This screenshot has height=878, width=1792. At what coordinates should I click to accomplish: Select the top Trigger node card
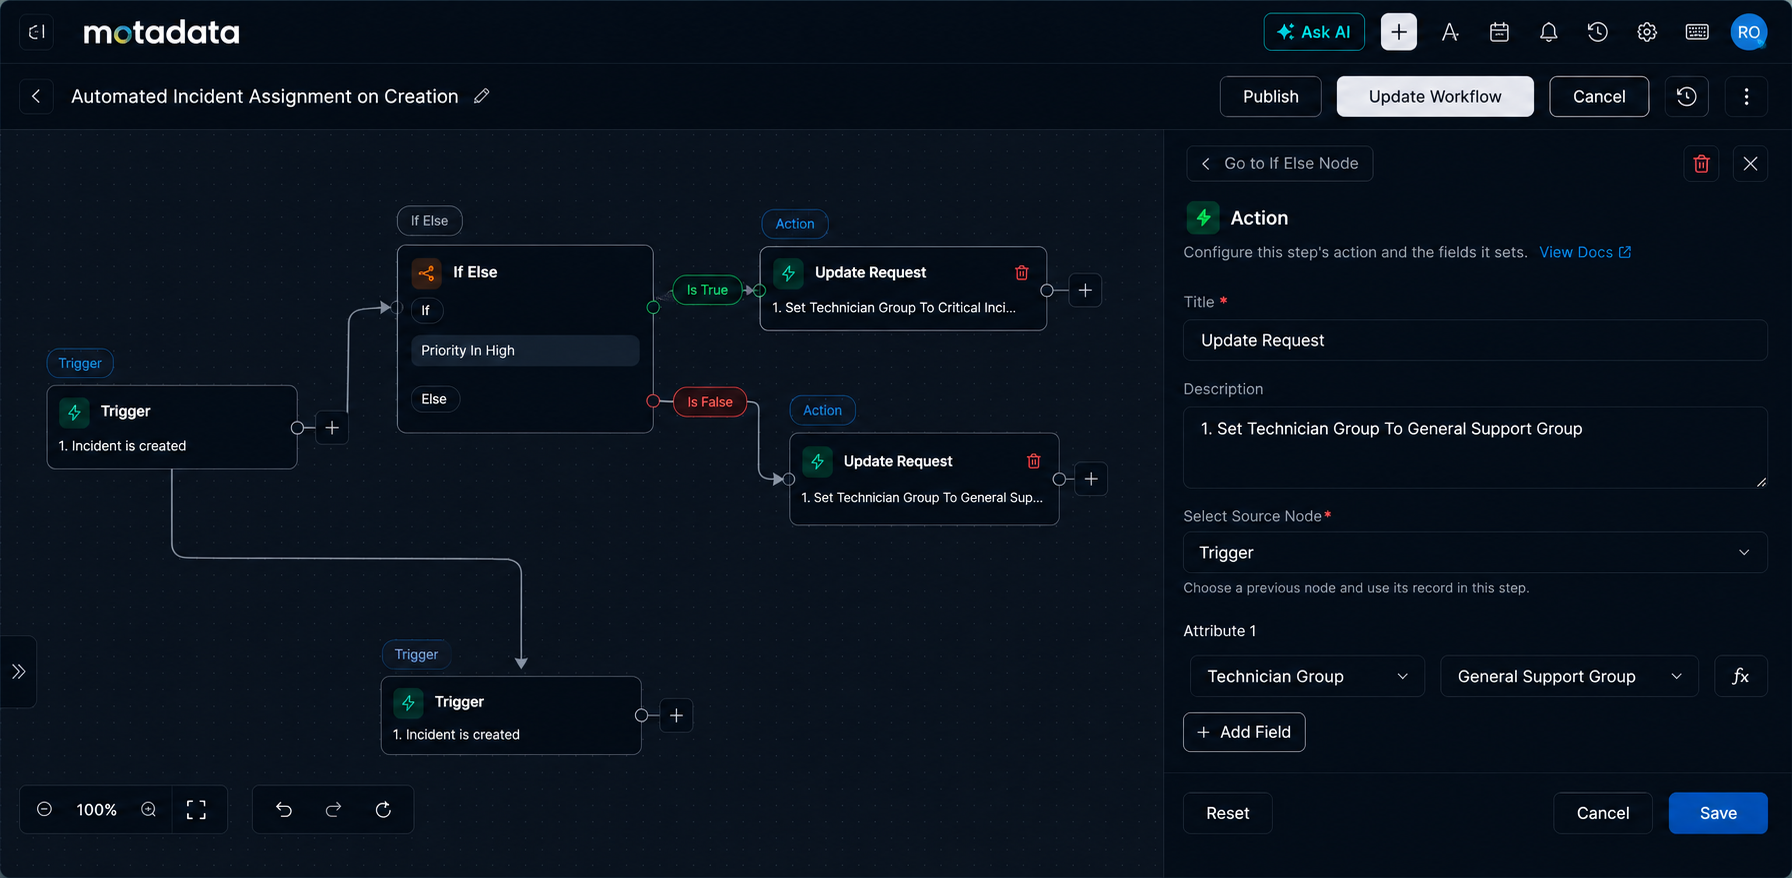pos(172,427)
